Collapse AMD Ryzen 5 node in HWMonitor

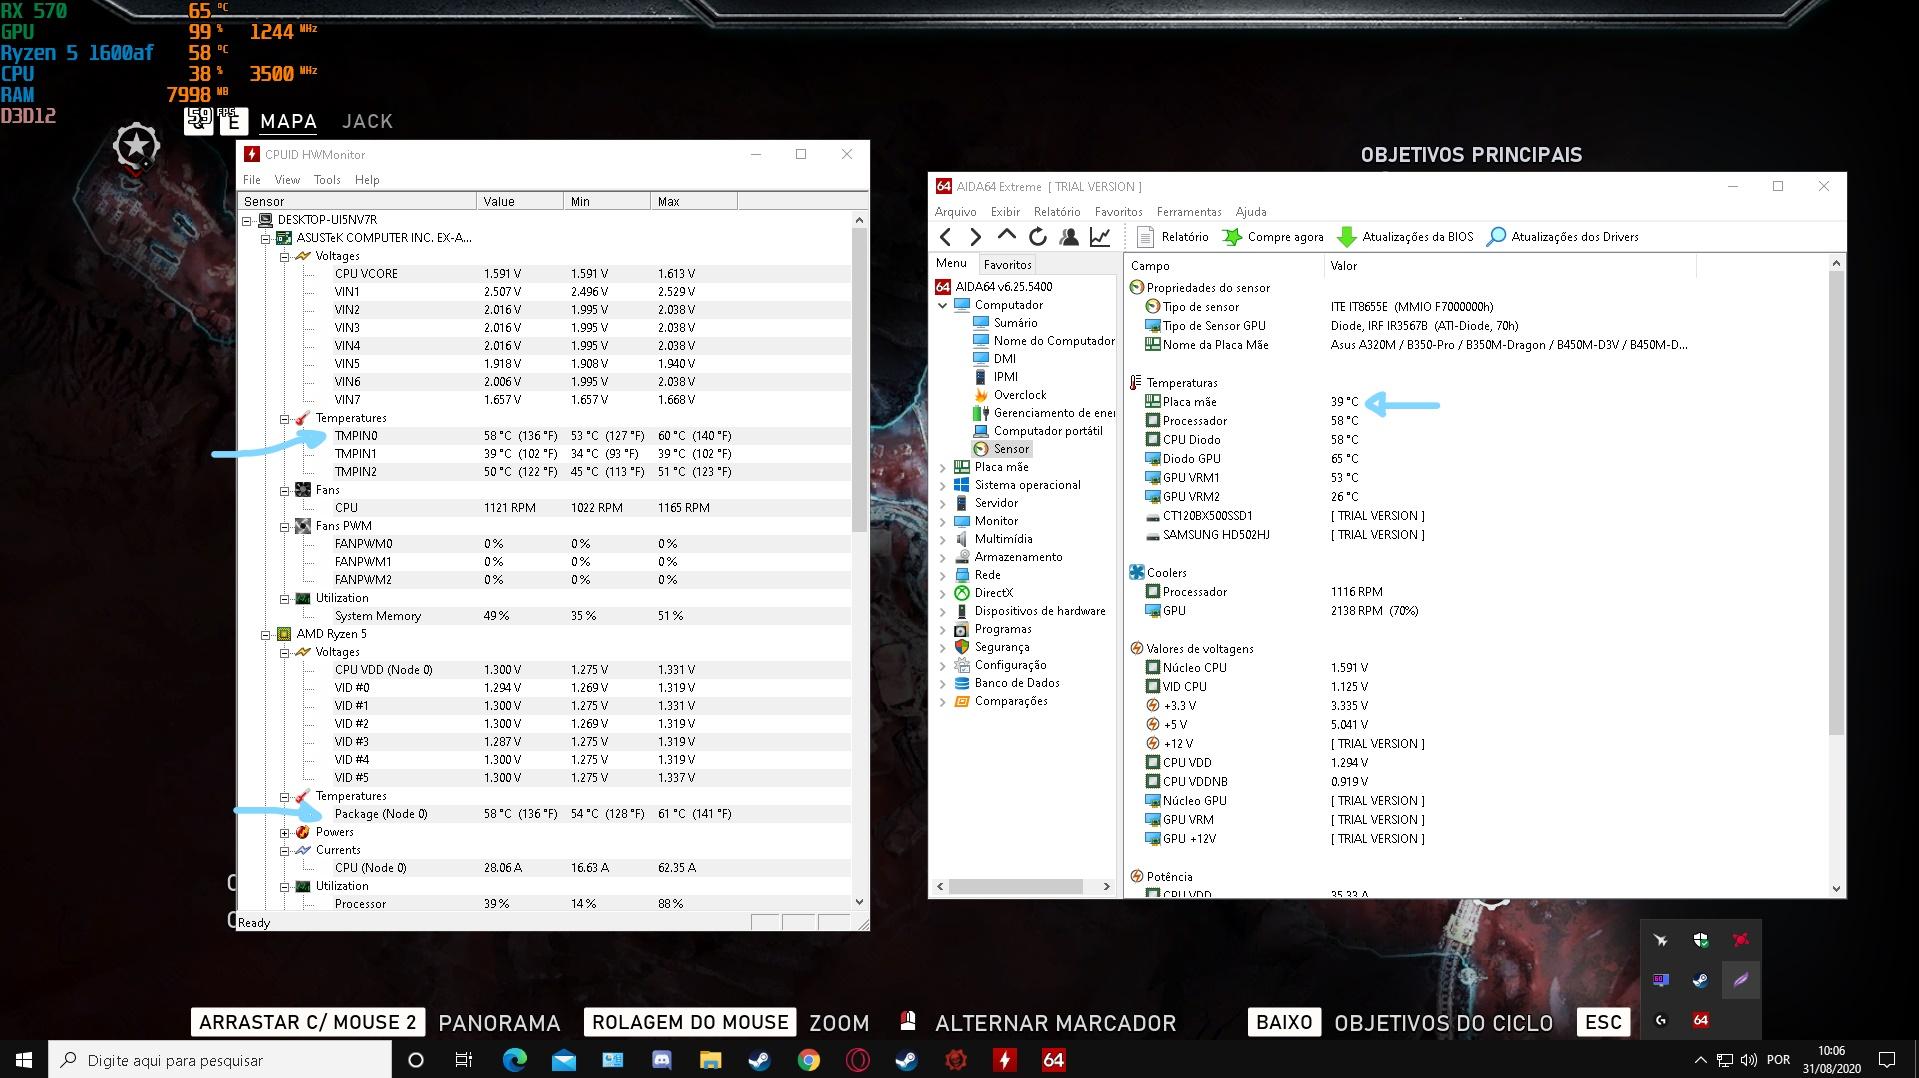tap(266, 634)
